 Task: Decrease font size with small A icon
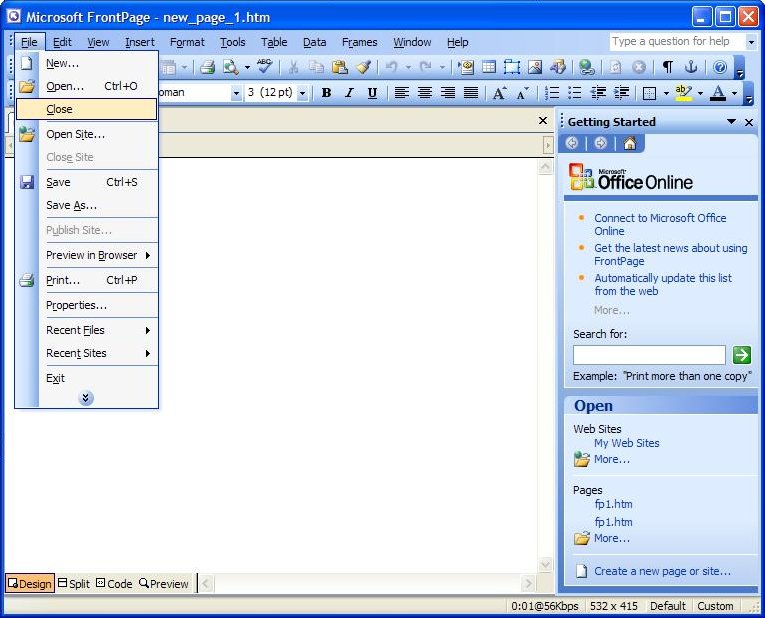click(523, 93)
